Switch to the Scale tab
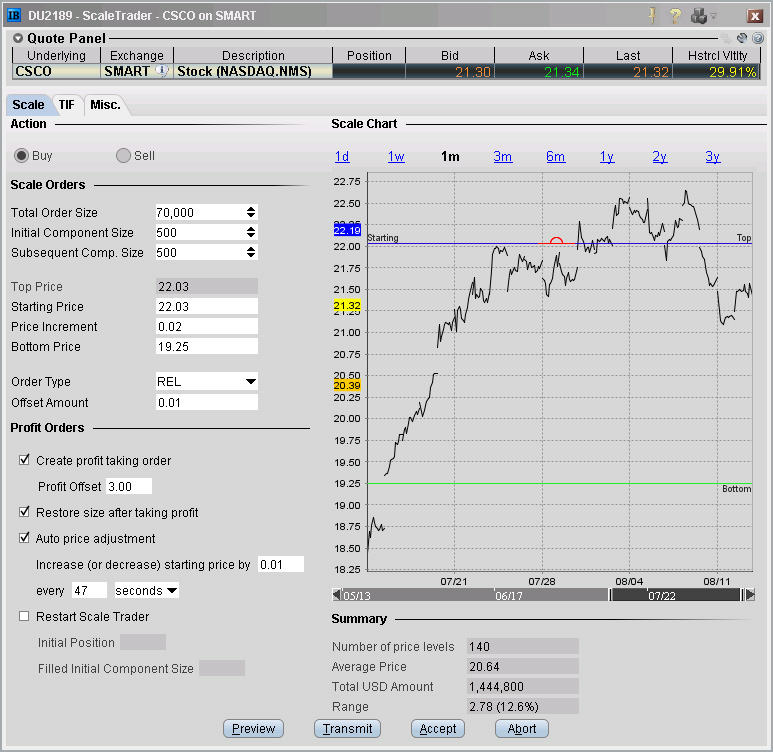 pos(28,105)
